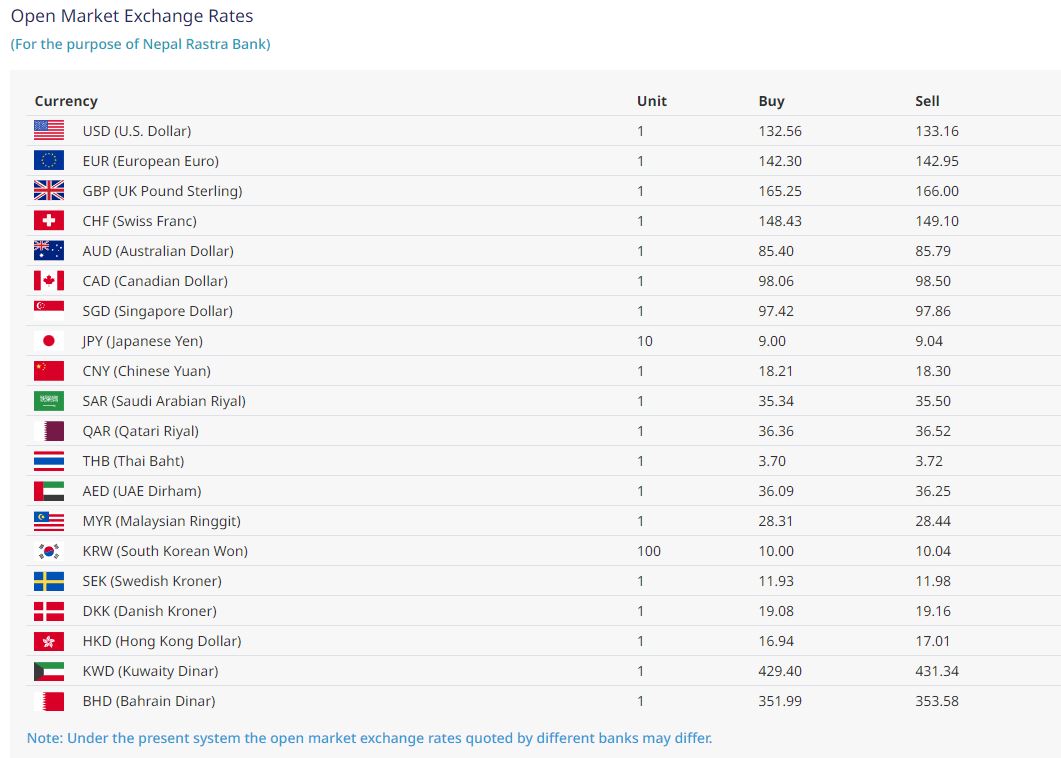
Task: Click the Swedish flag icon
Action: [x=49, y=581]
